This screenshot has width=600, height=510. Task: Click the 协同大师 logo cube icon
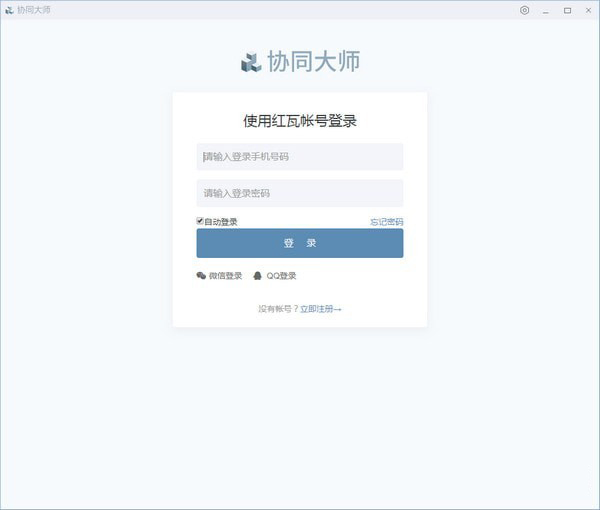tap(251, 62)
